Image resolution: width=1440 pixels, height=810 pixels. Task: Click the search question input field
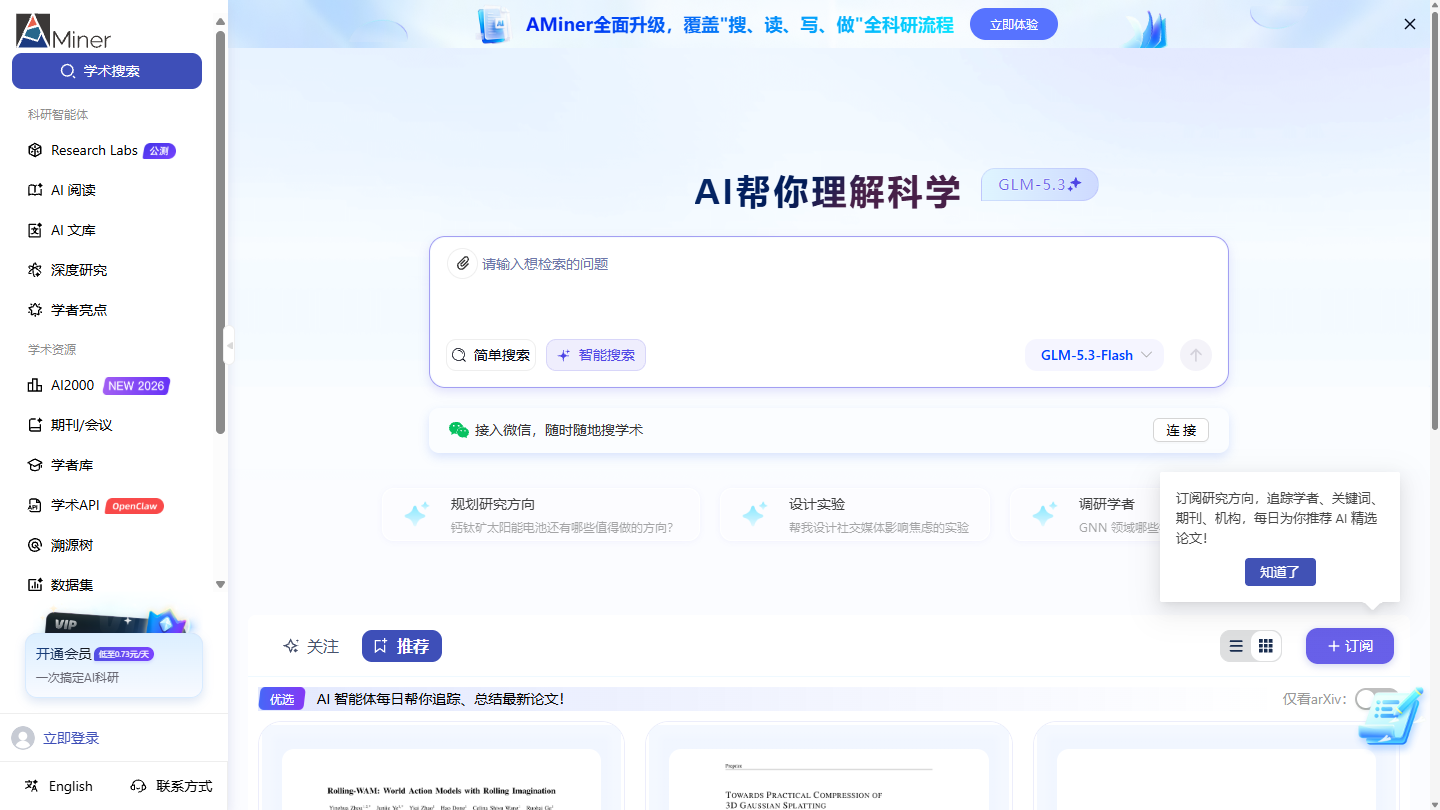coord(829,264)
